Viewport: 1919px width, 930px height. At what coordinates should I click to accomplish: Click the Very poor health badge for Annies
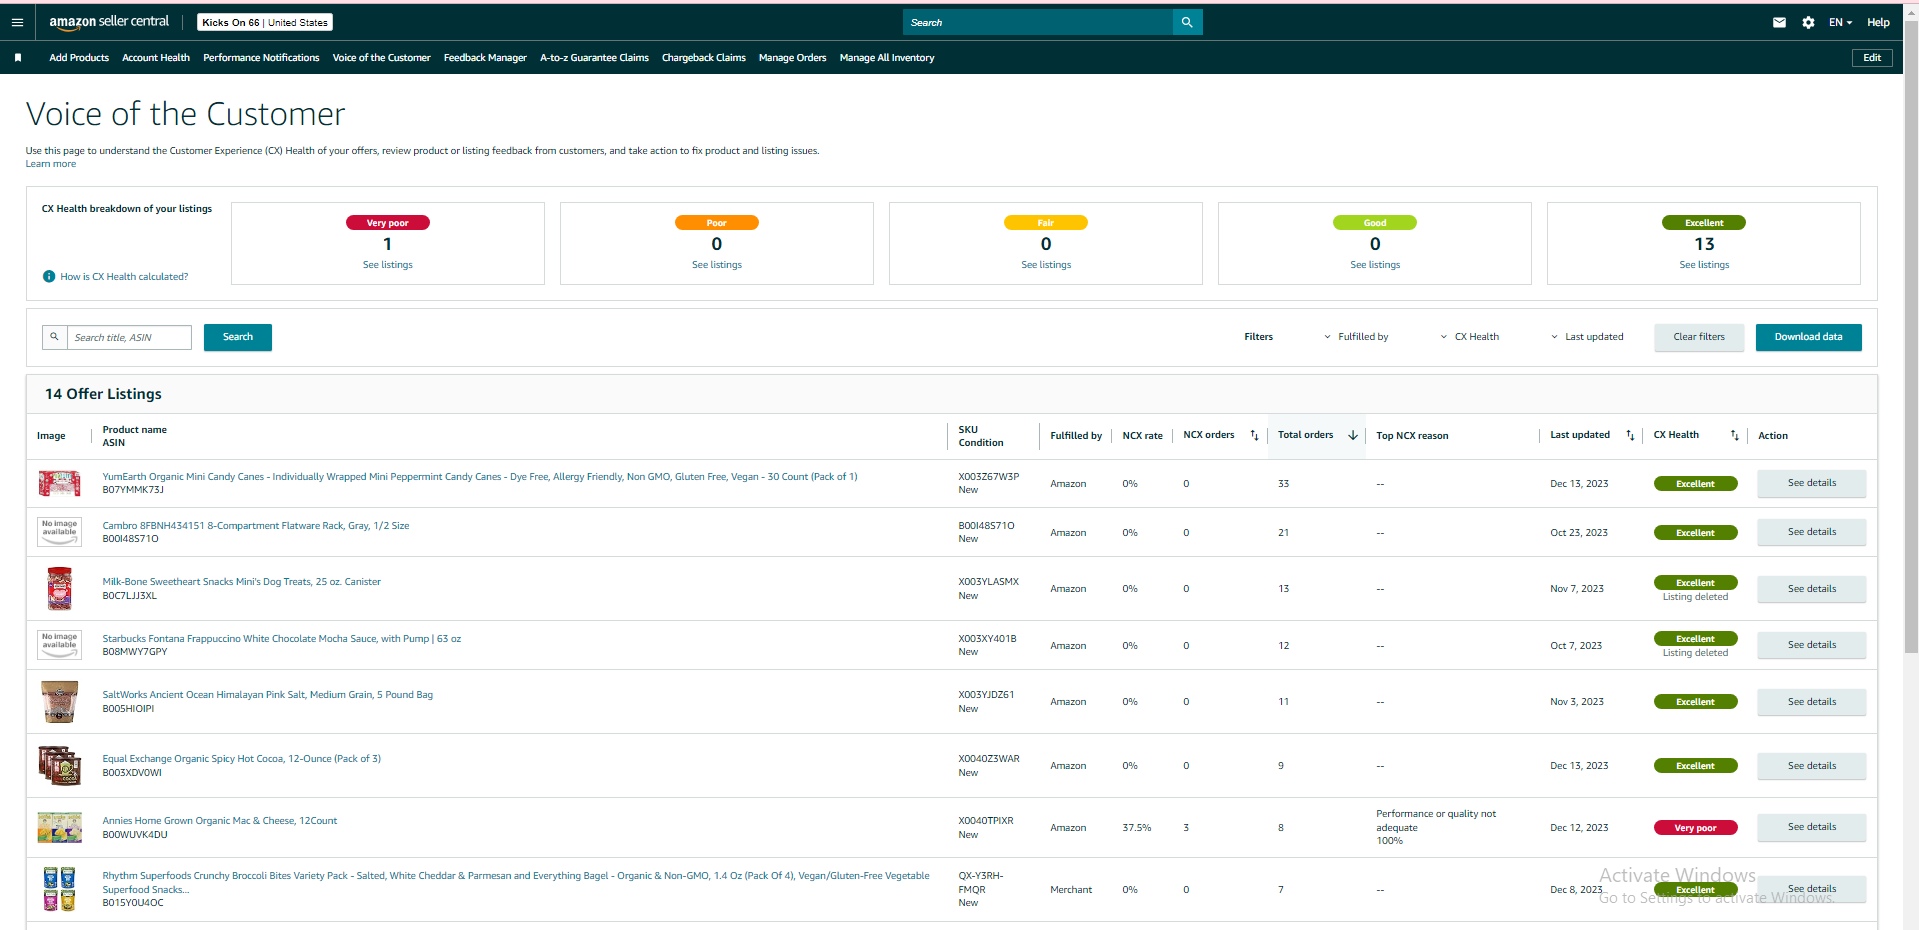click(x=1695, y=828)
